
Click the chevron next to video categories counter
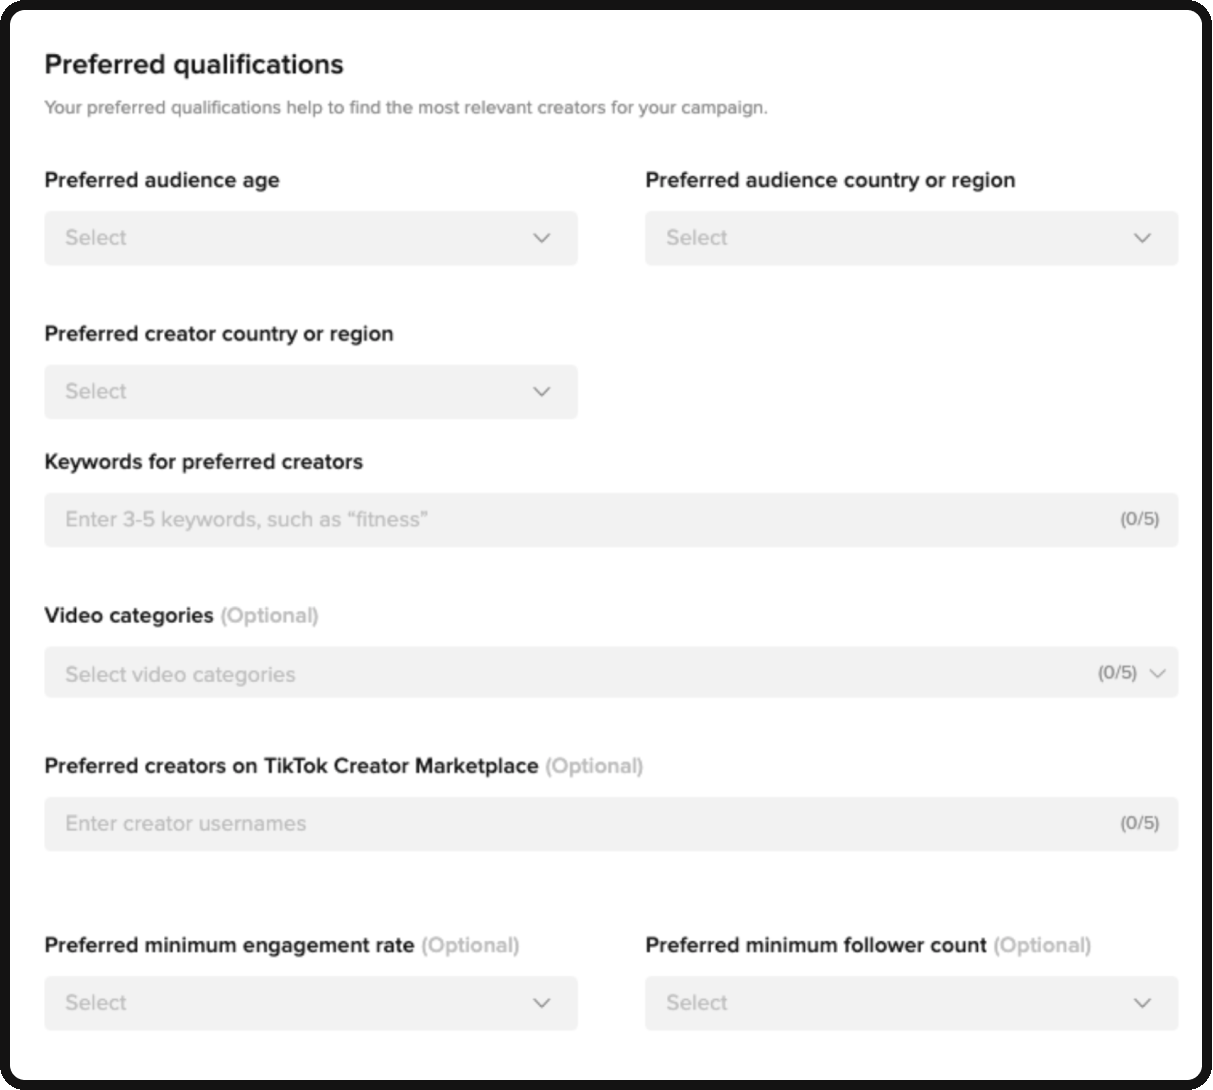click(x=1158, y=673)
